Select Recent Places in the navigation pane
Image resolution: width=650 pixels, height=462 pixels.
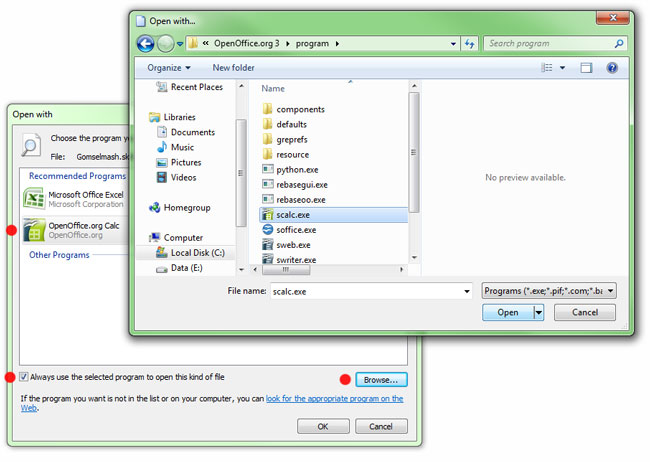(x=189, y=87)
